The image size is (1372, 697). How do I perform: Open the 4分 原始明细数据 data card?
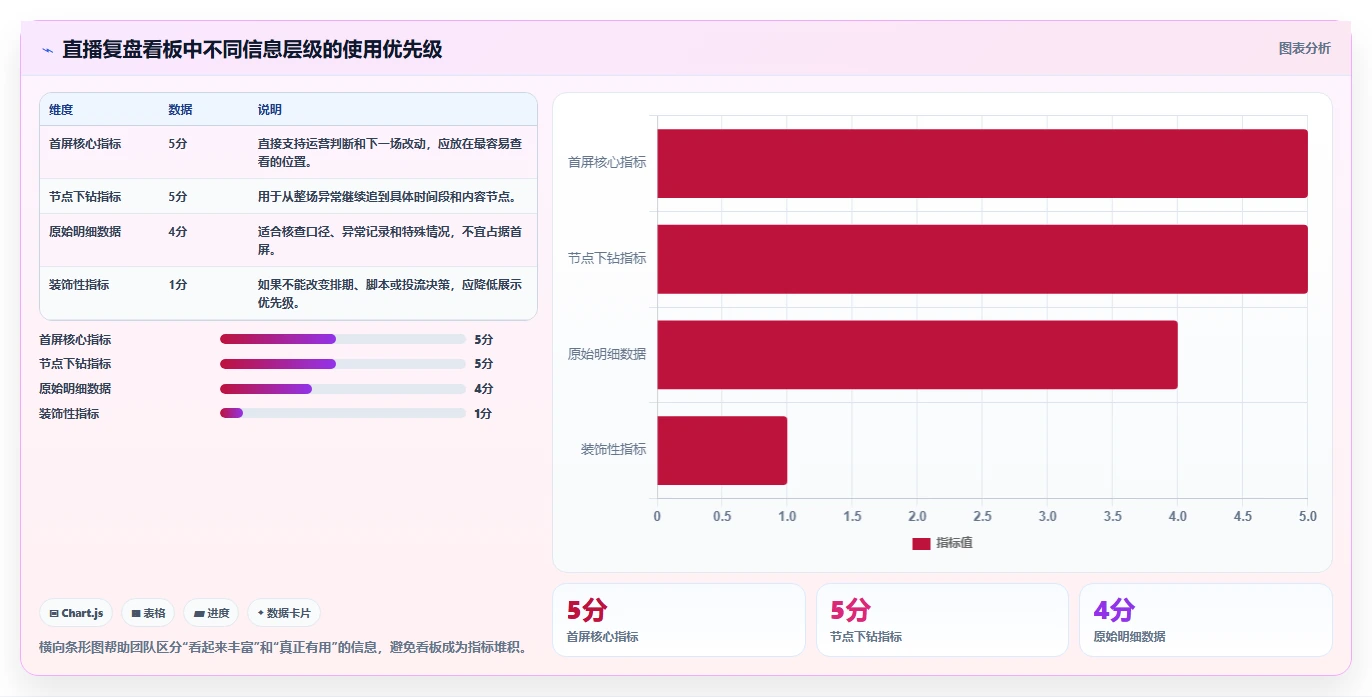click(x=1206, y=620)
